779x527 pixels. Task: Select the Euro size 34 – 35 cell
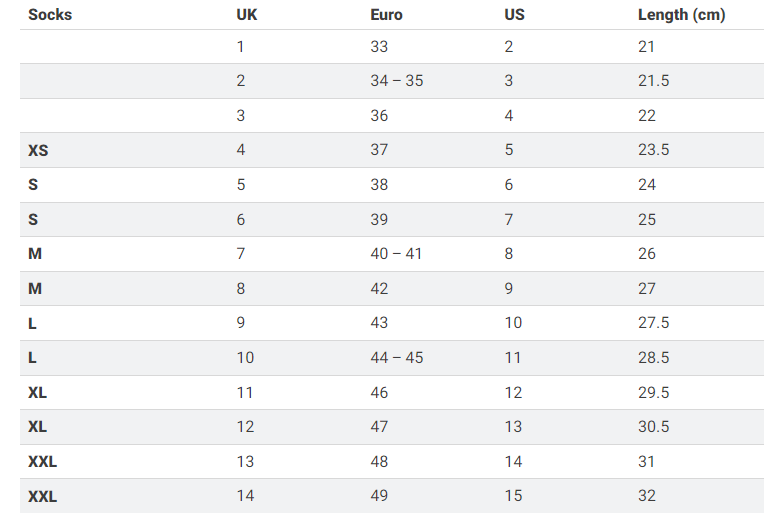pyautogui.click(x=396, y=81)
